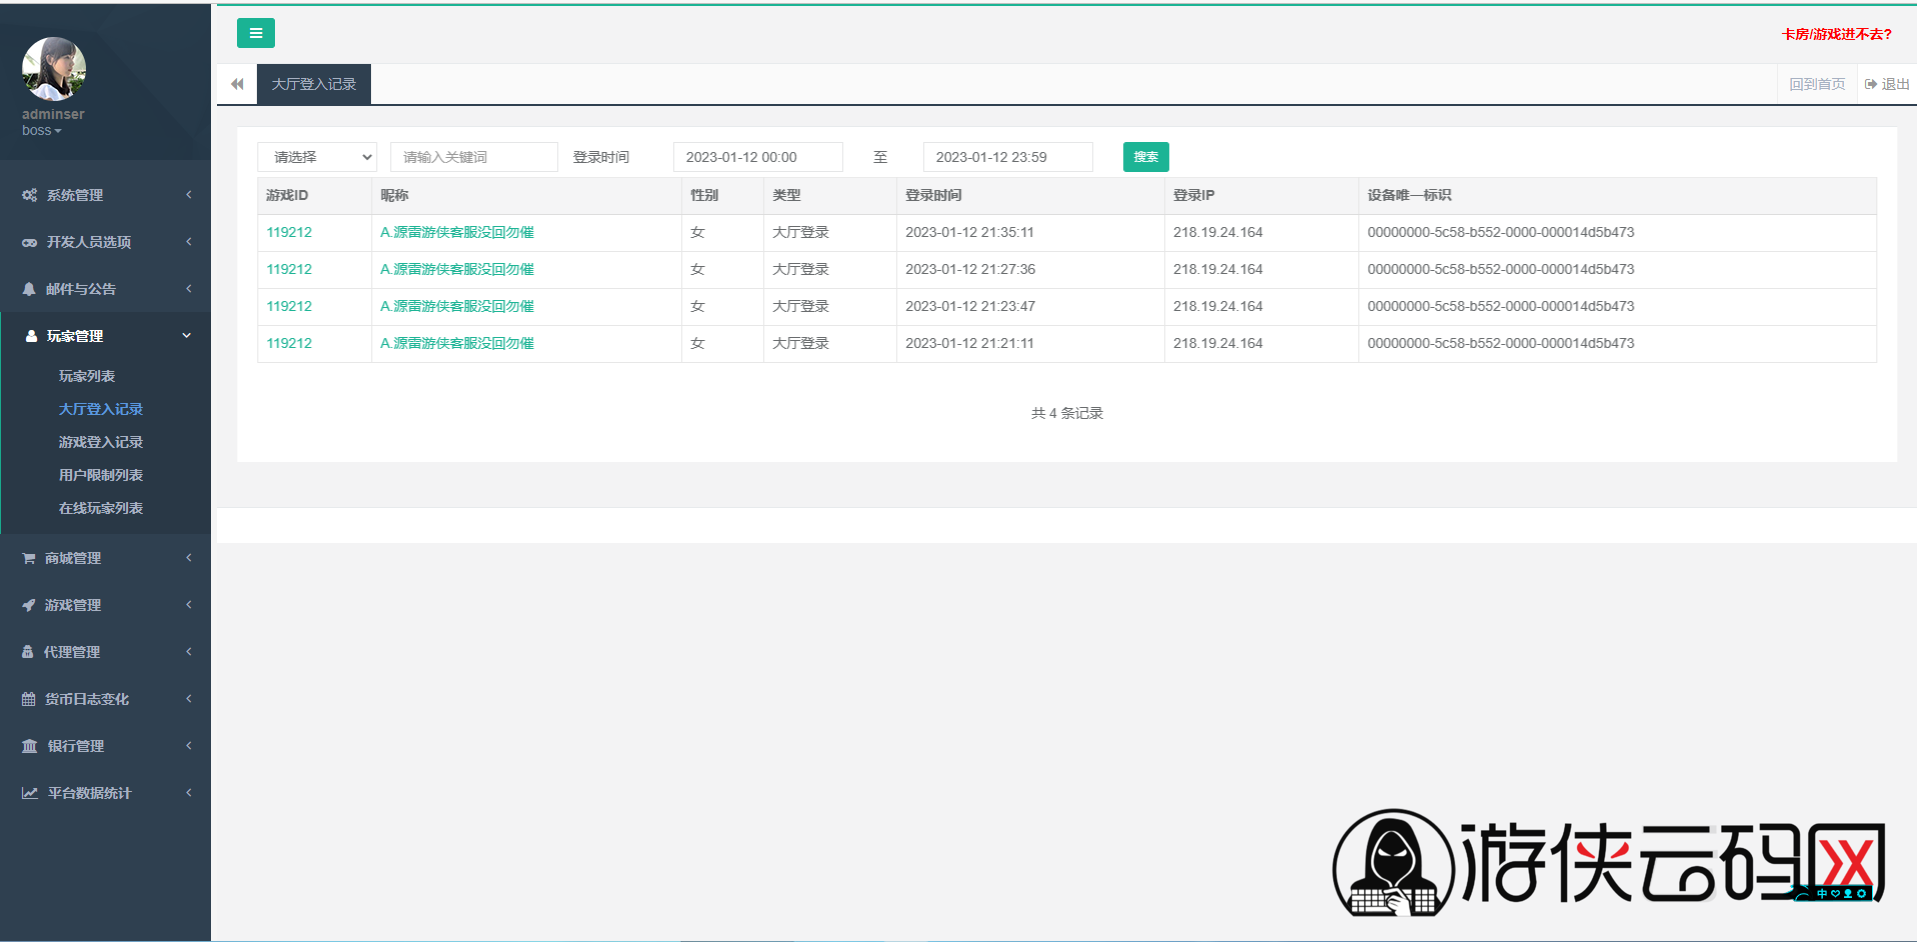Click the device ID in the 21:23:47 row
1917x942 pixels.
(x=1501, y=306)
